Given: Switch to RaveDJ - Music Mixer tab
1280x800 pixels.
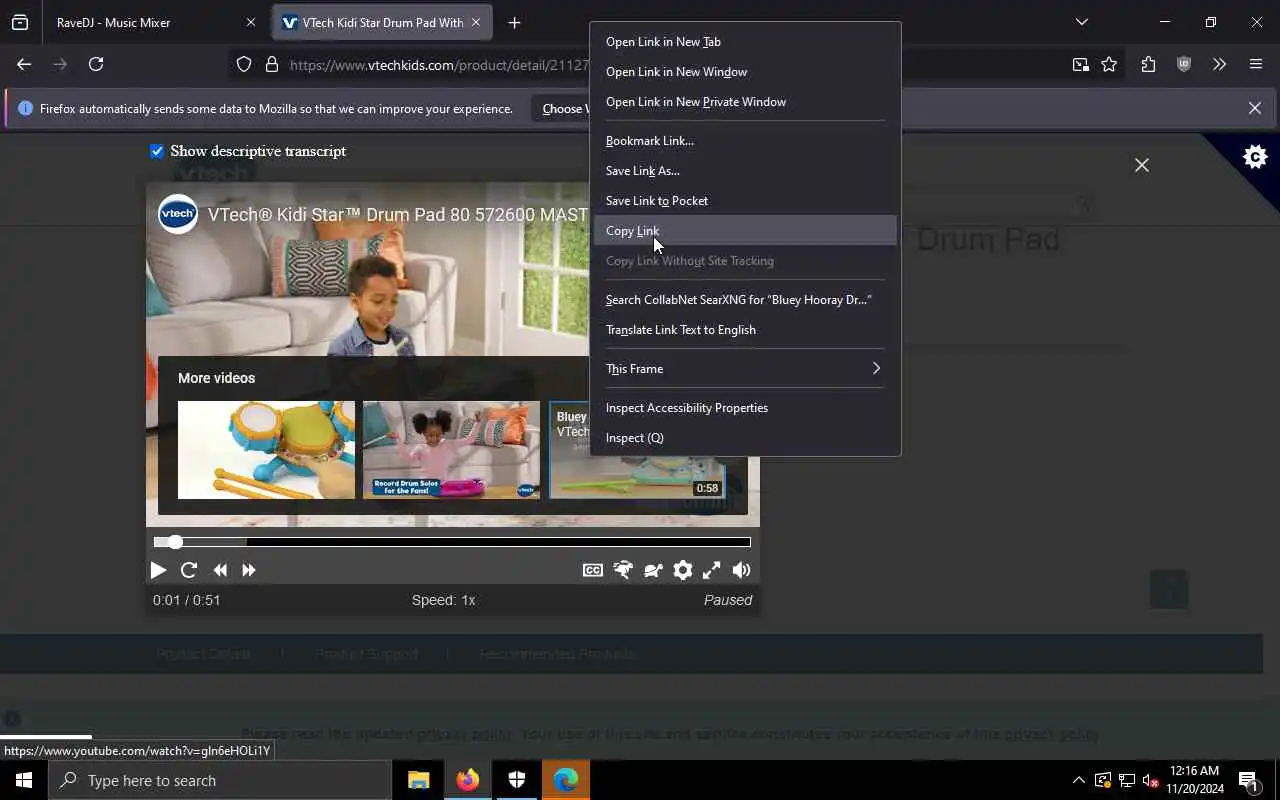Looking at the screenshot, I should coord(155,22).
